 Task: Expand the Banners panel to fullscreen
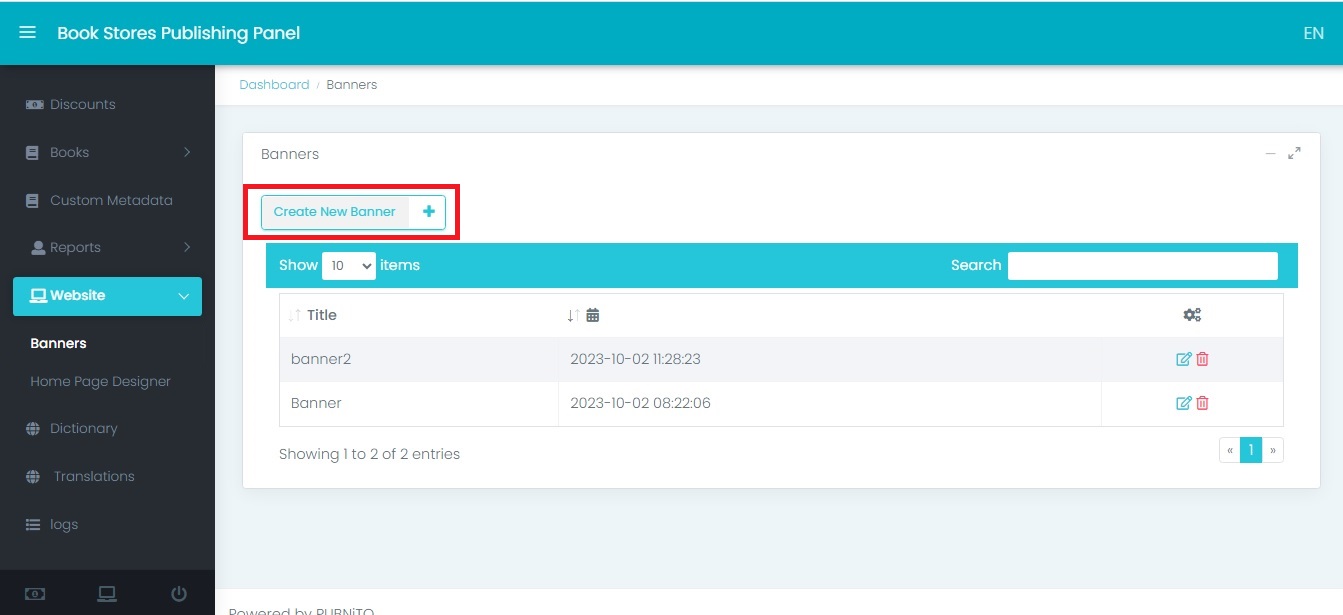pos(1294,154)
